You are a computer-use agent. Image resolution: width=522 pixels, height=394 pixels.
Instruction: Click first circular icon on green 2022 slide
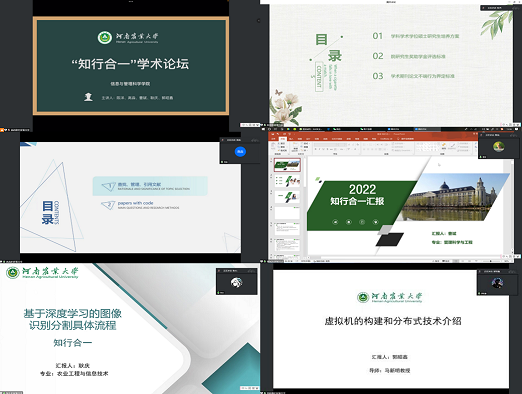pos(335,222)
